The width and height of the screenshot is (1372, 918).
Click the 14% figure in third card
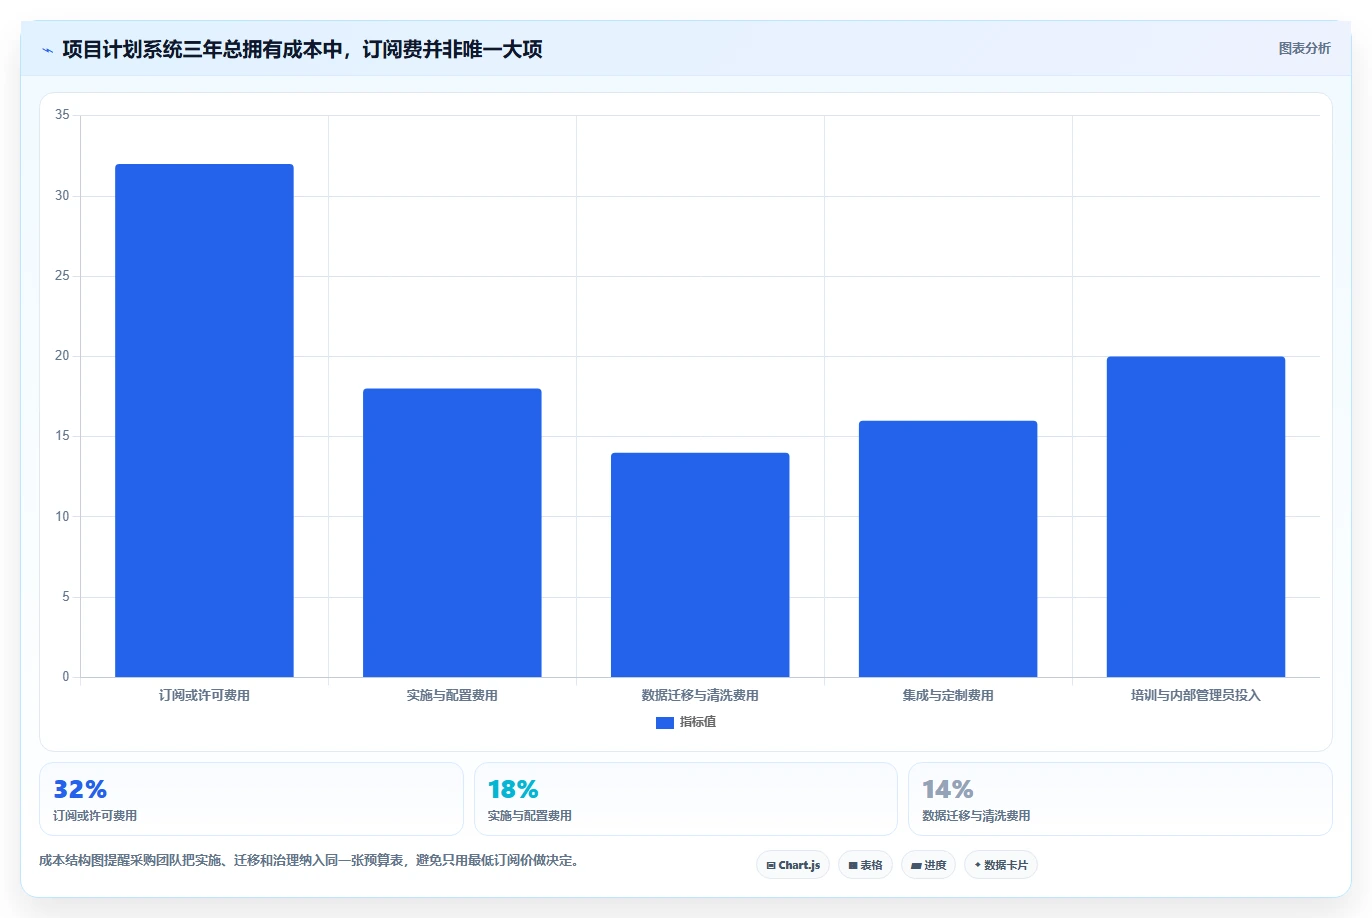tap(948, 789)
